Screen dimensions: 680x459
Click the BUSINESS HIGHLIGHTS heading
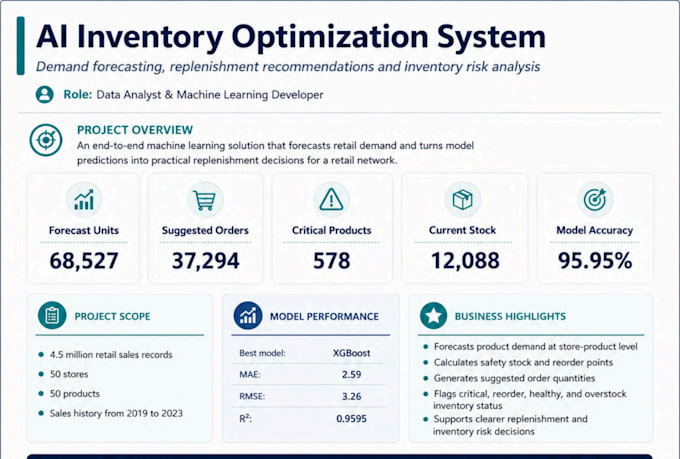pos(510,316)
